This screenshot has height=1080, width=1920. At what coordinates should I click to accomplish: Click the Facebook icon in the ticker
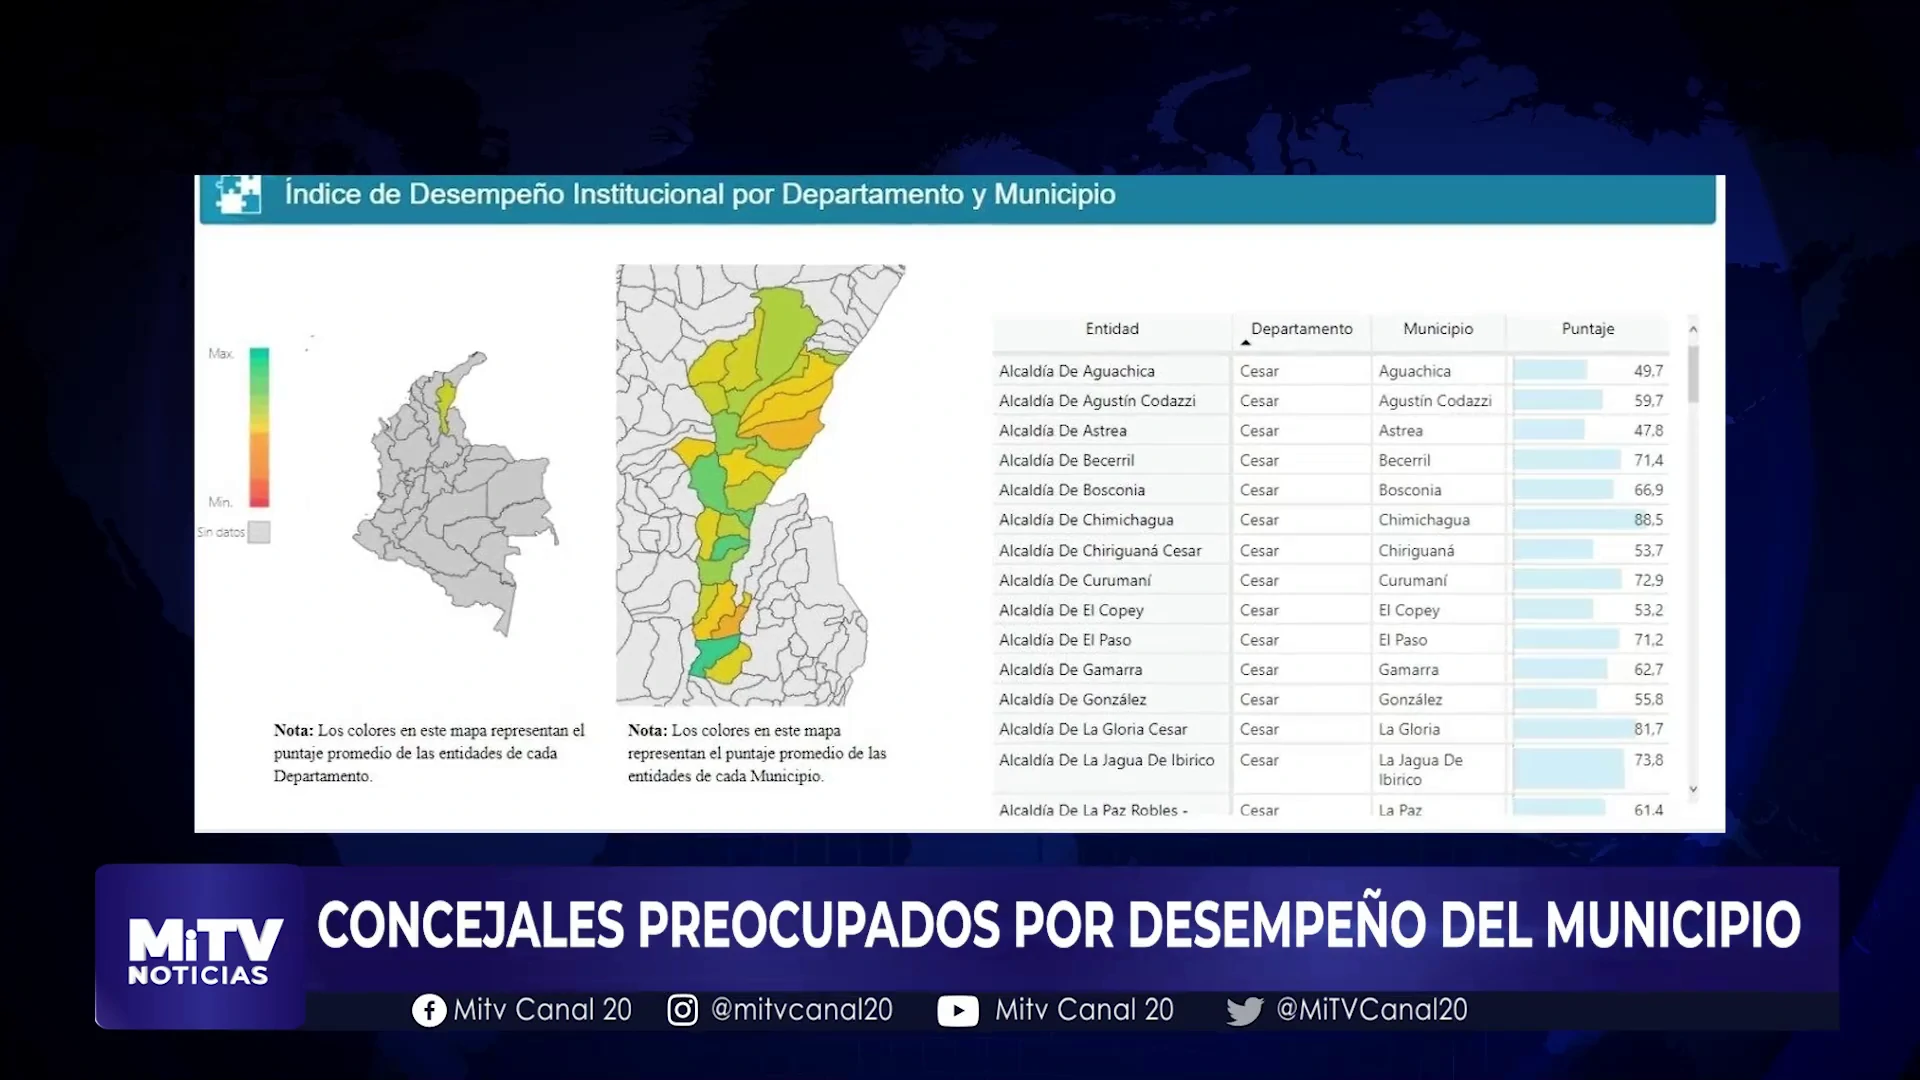pos(429,1010)
